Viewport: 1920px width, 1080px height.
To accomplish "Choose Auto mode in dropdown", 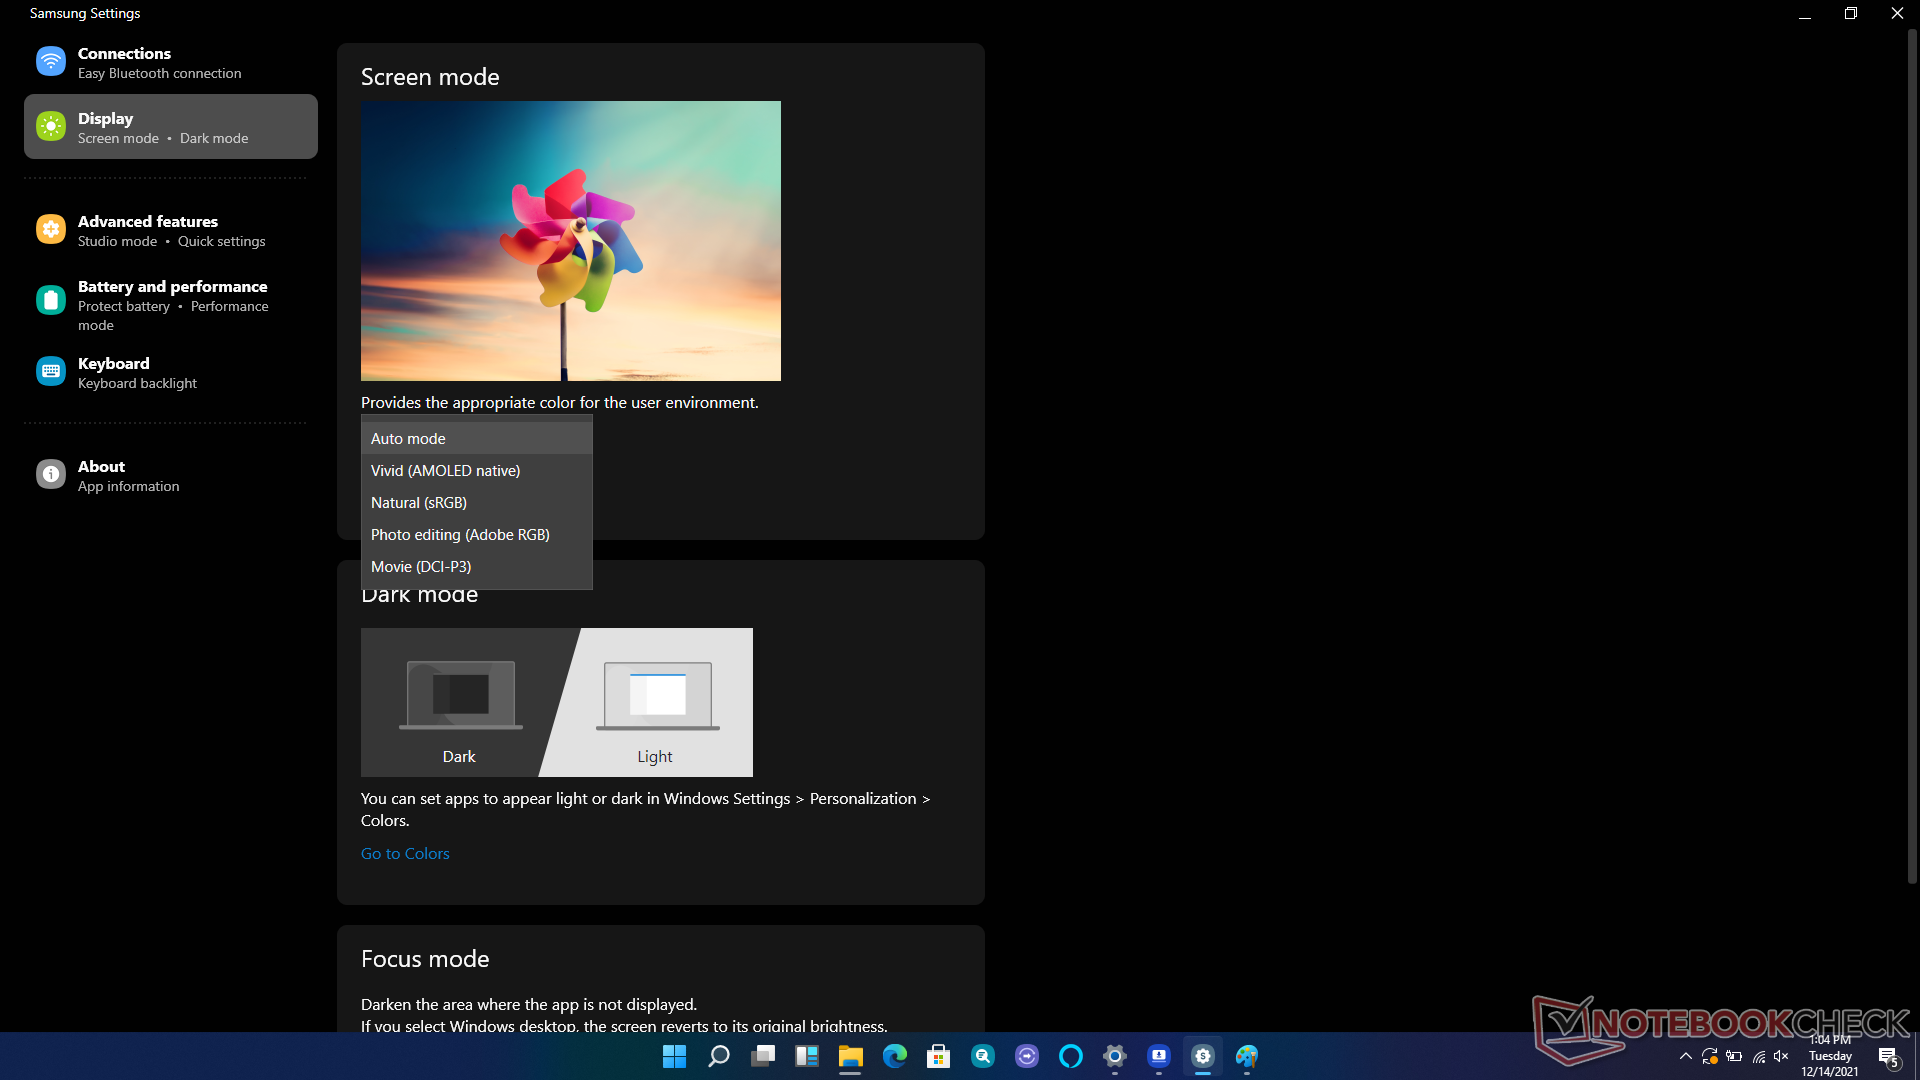I will click(x=476, y=438).
